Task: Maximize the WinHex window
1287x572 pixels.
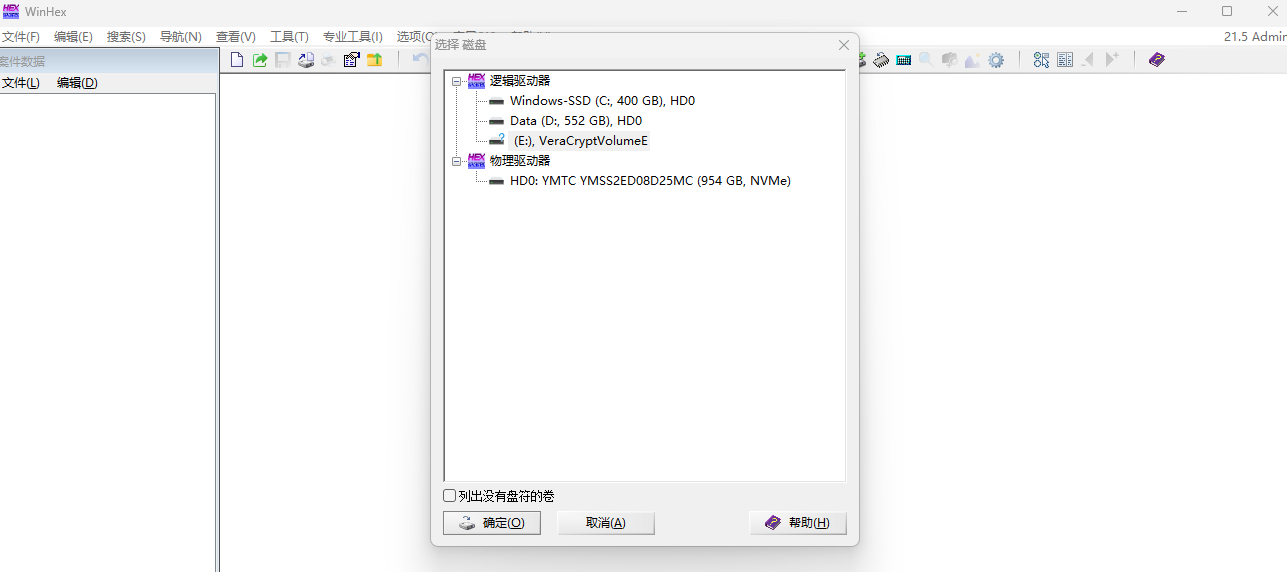Action: click(x=1227, y=11)
